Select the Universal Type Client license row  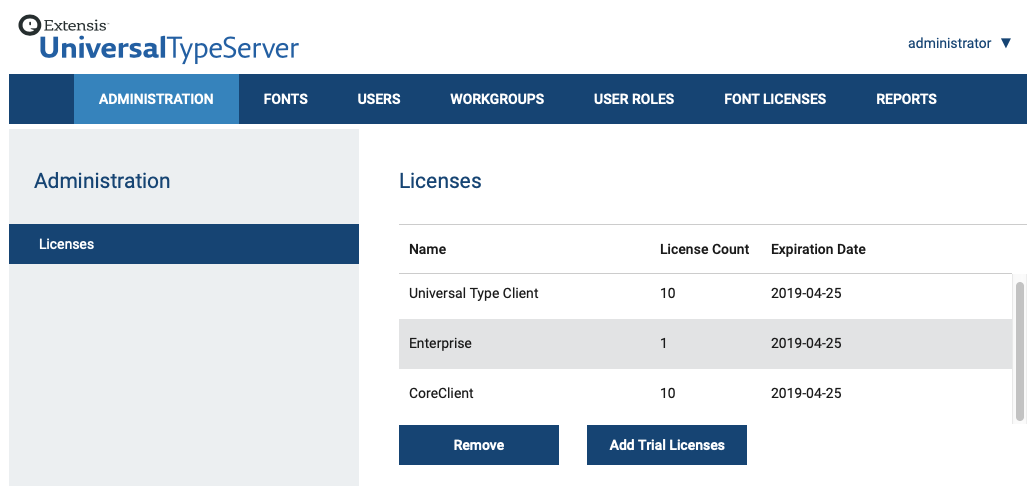click(705, 293)
